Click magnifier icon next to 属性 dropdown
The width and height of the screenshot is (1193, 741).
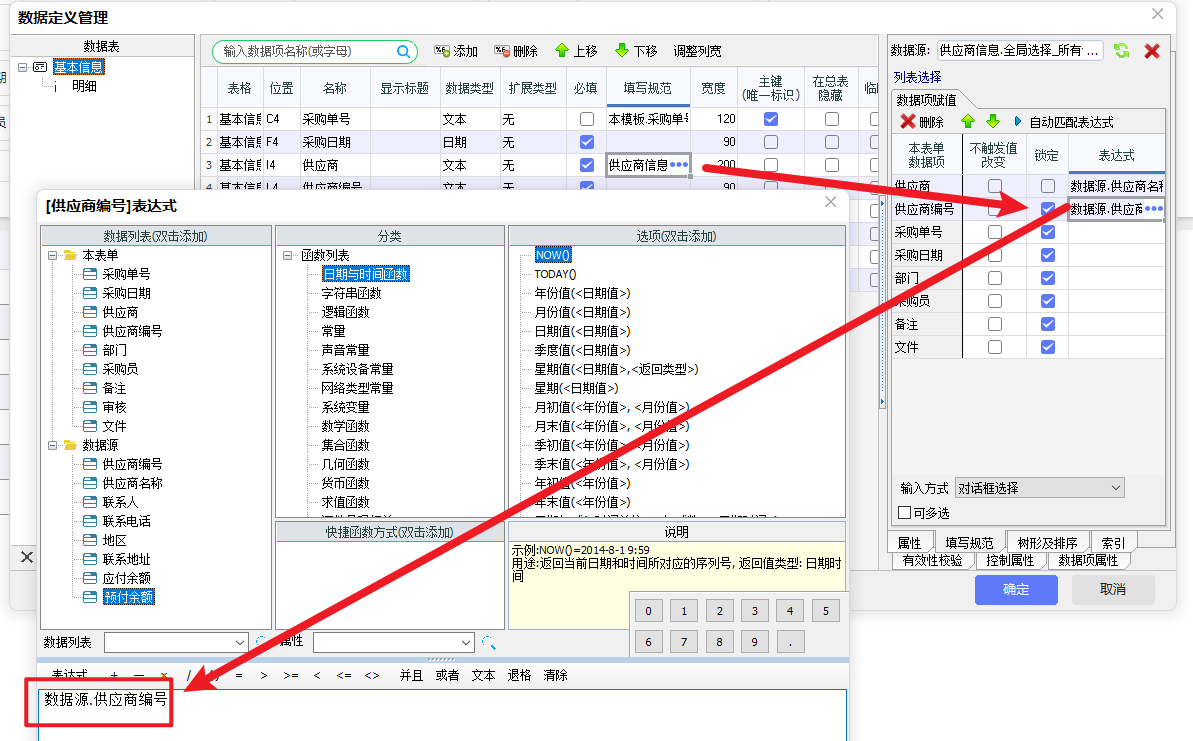coord(488,643)
